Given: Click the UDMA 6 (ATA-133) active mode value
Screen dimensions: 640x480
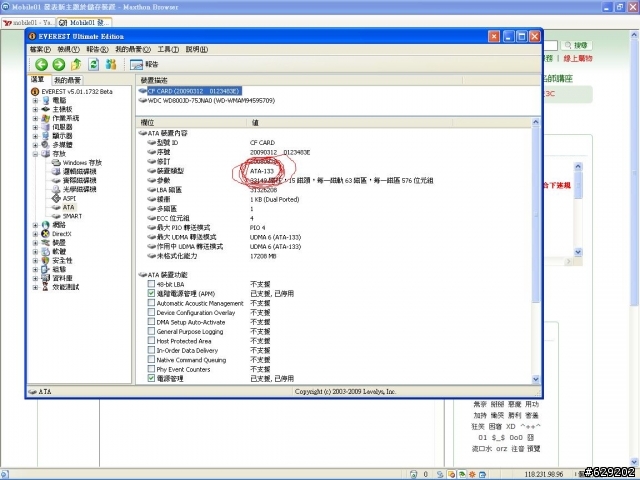Looking at the screenshot, I should coord(276,247).
